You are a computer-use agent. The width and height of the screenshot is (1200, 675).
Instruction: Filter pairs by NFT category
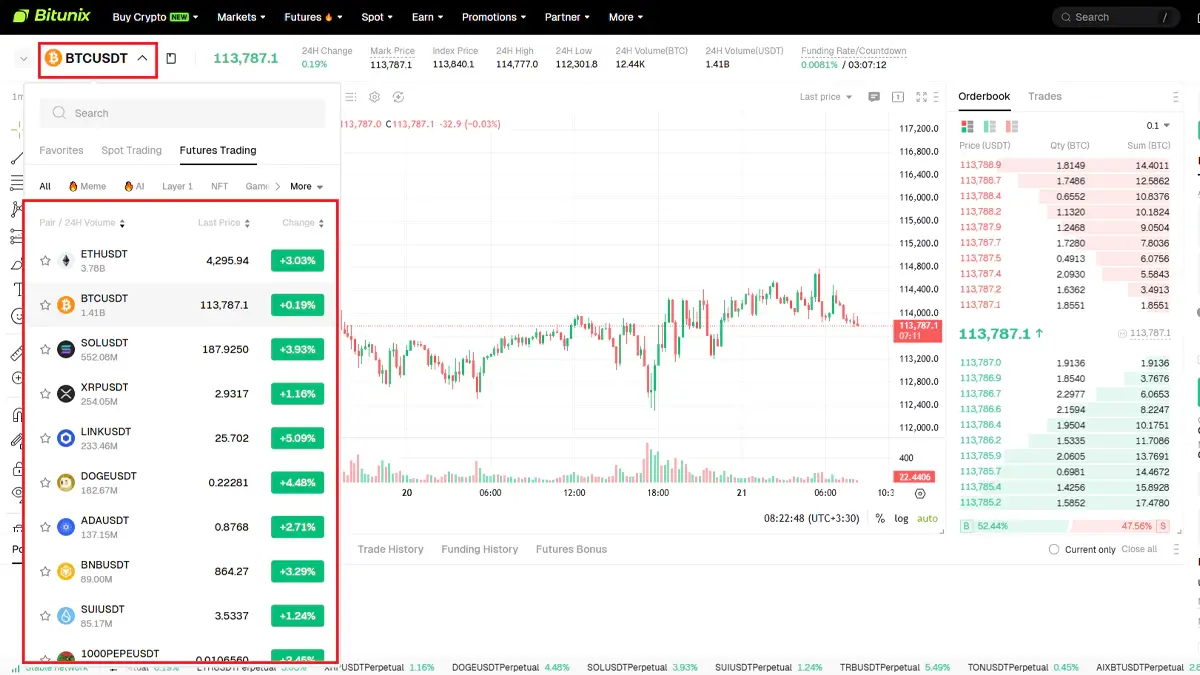pyautogui.click(x=219, y=187)
